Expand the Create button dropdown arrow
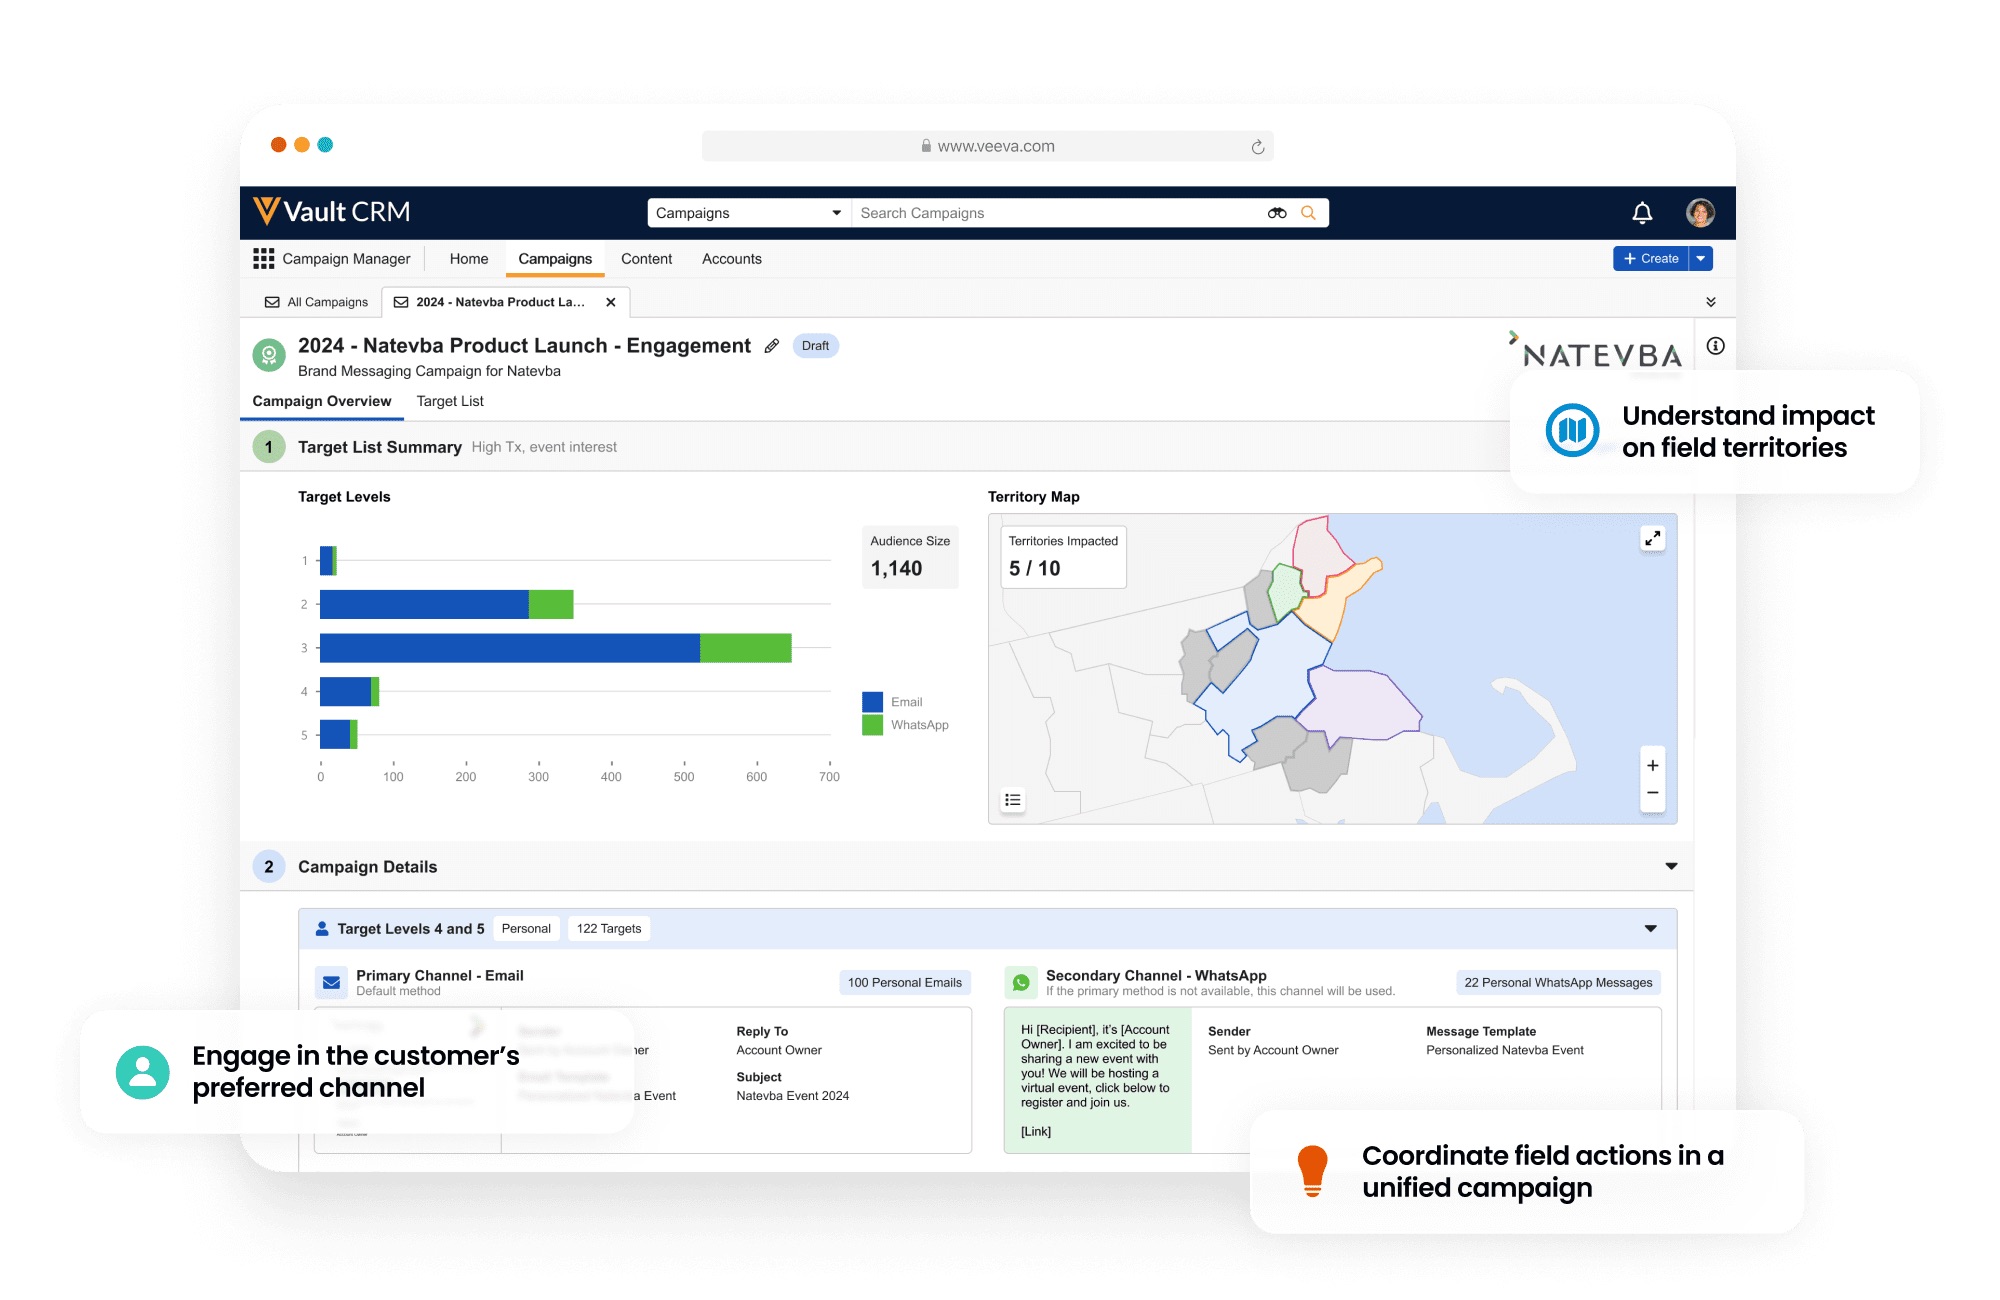This screenshot has width=2000, height=1300. tap(1699, 258)
